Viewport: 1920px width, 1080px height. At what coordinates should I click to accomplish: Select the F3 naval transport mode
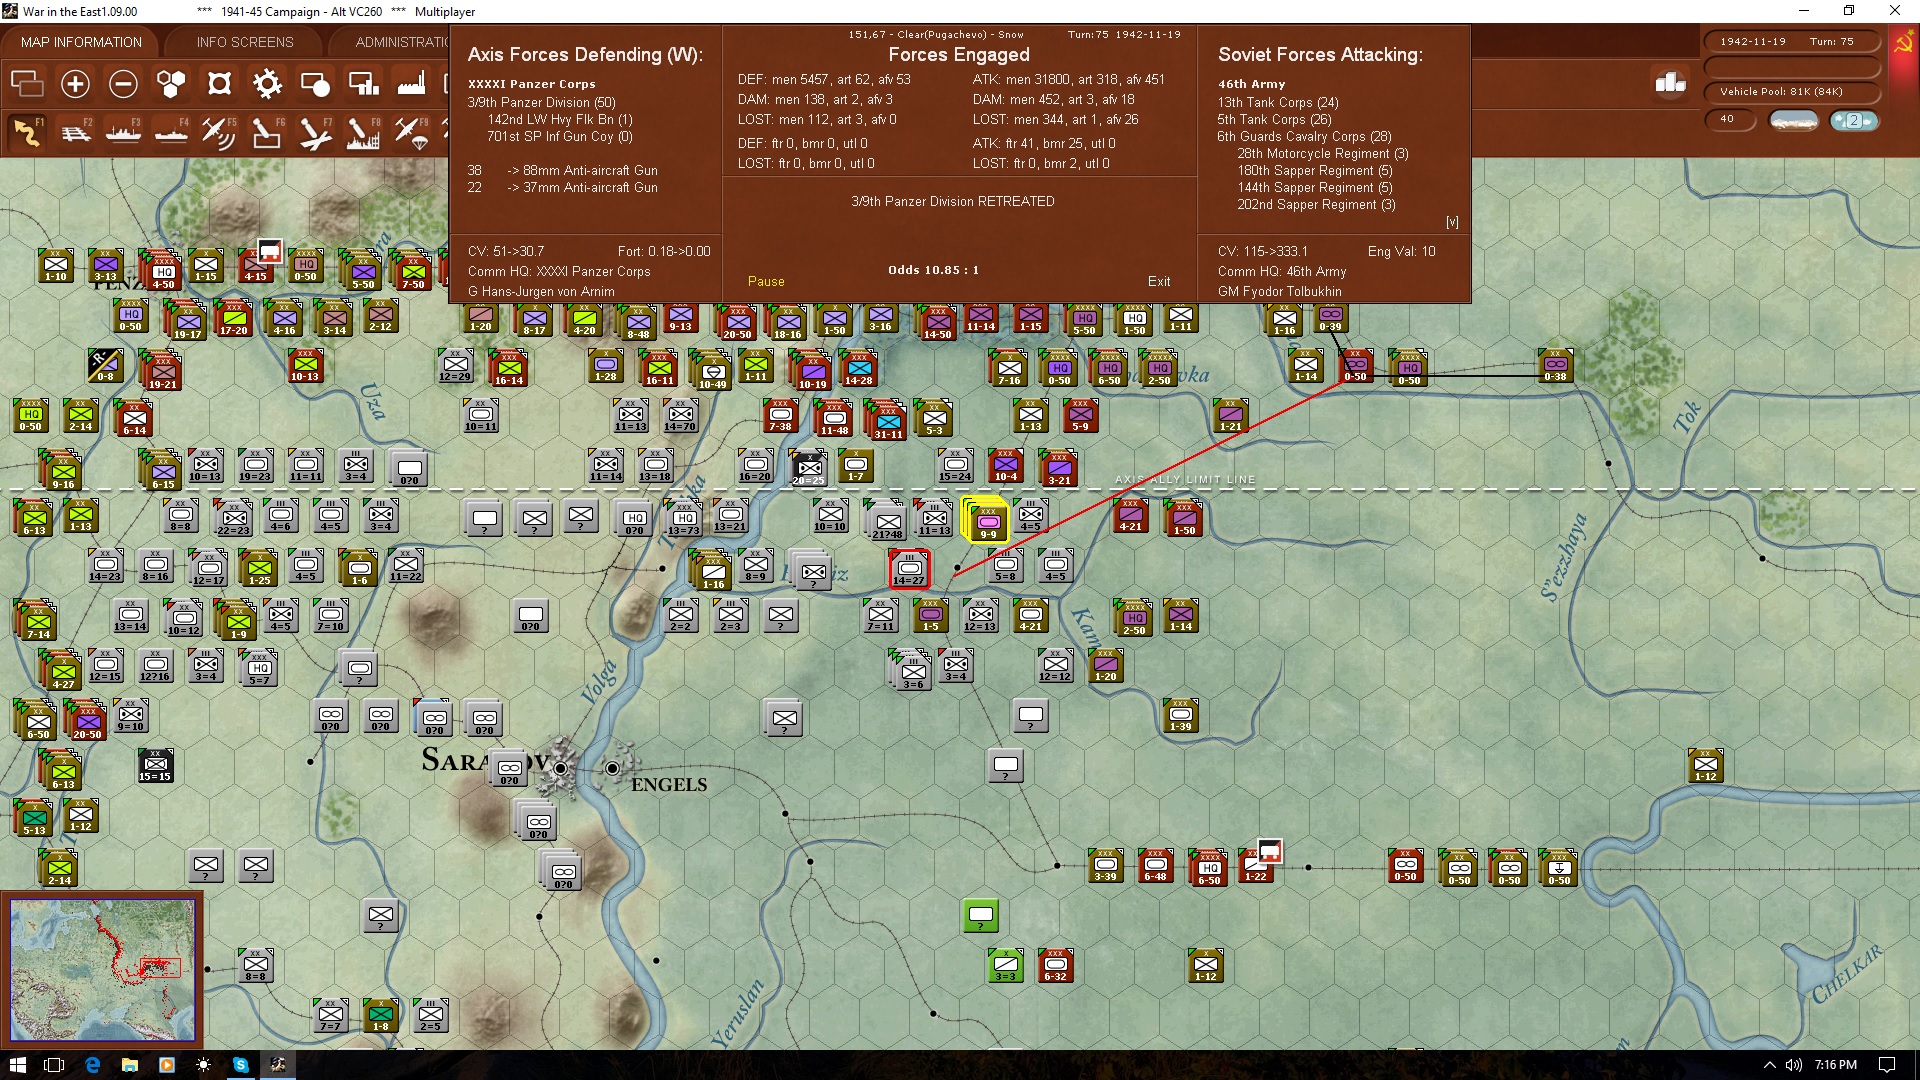tap(123, 133)
